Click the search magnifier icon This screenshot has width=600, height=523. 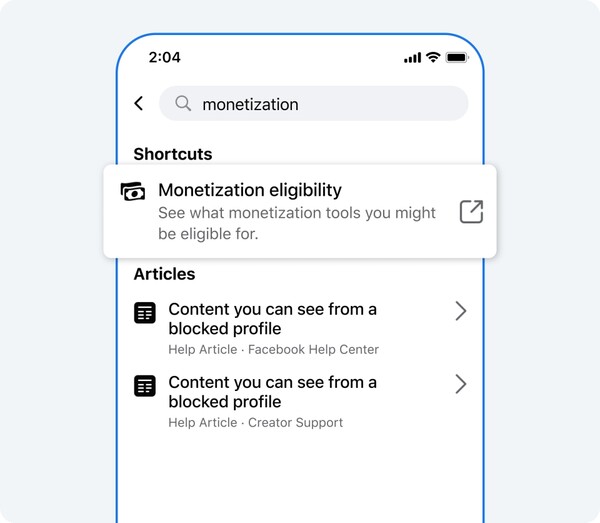(x=183, y=104)
